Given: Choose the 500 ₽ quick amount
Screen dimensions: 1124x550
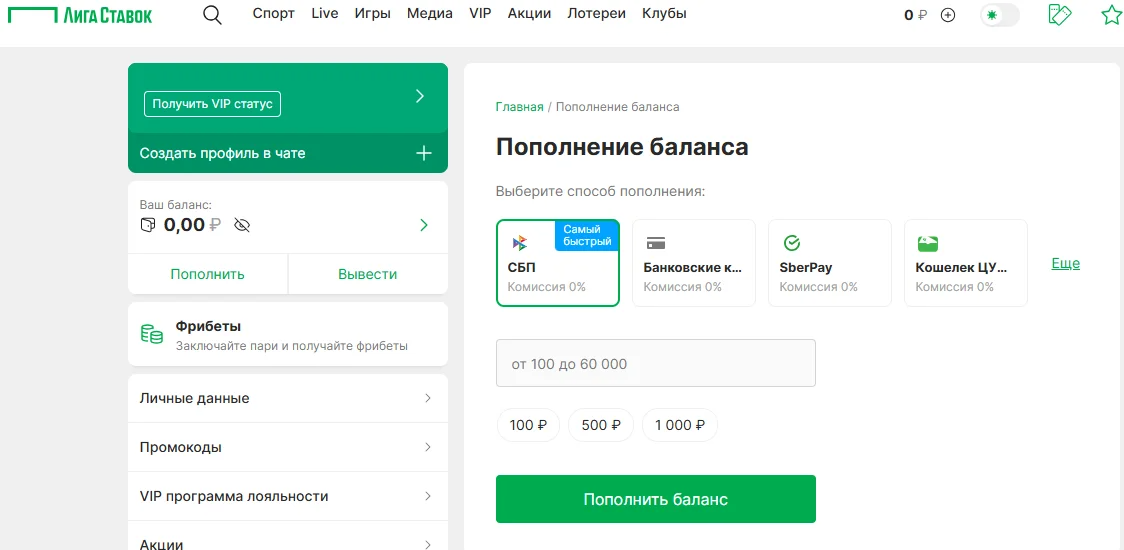Looking at the screenshot, I should tap(601, 425).
